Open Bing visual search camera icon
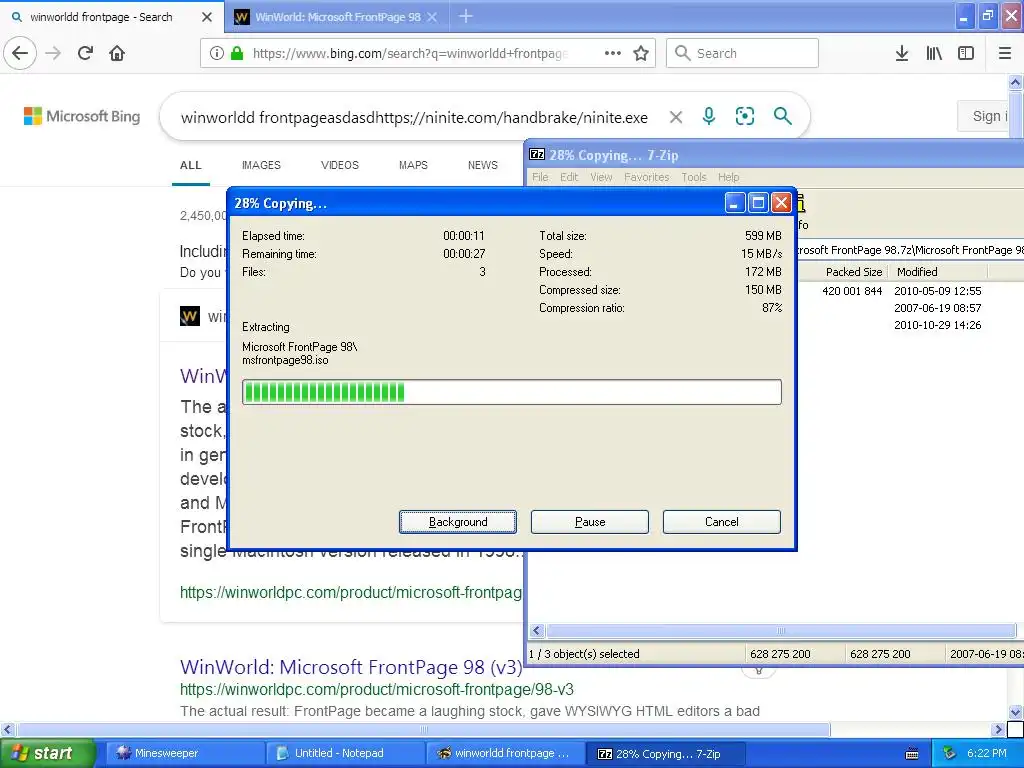Viewport: 1024px width, 768px height. pyautogui.click(x=744, y=116)
